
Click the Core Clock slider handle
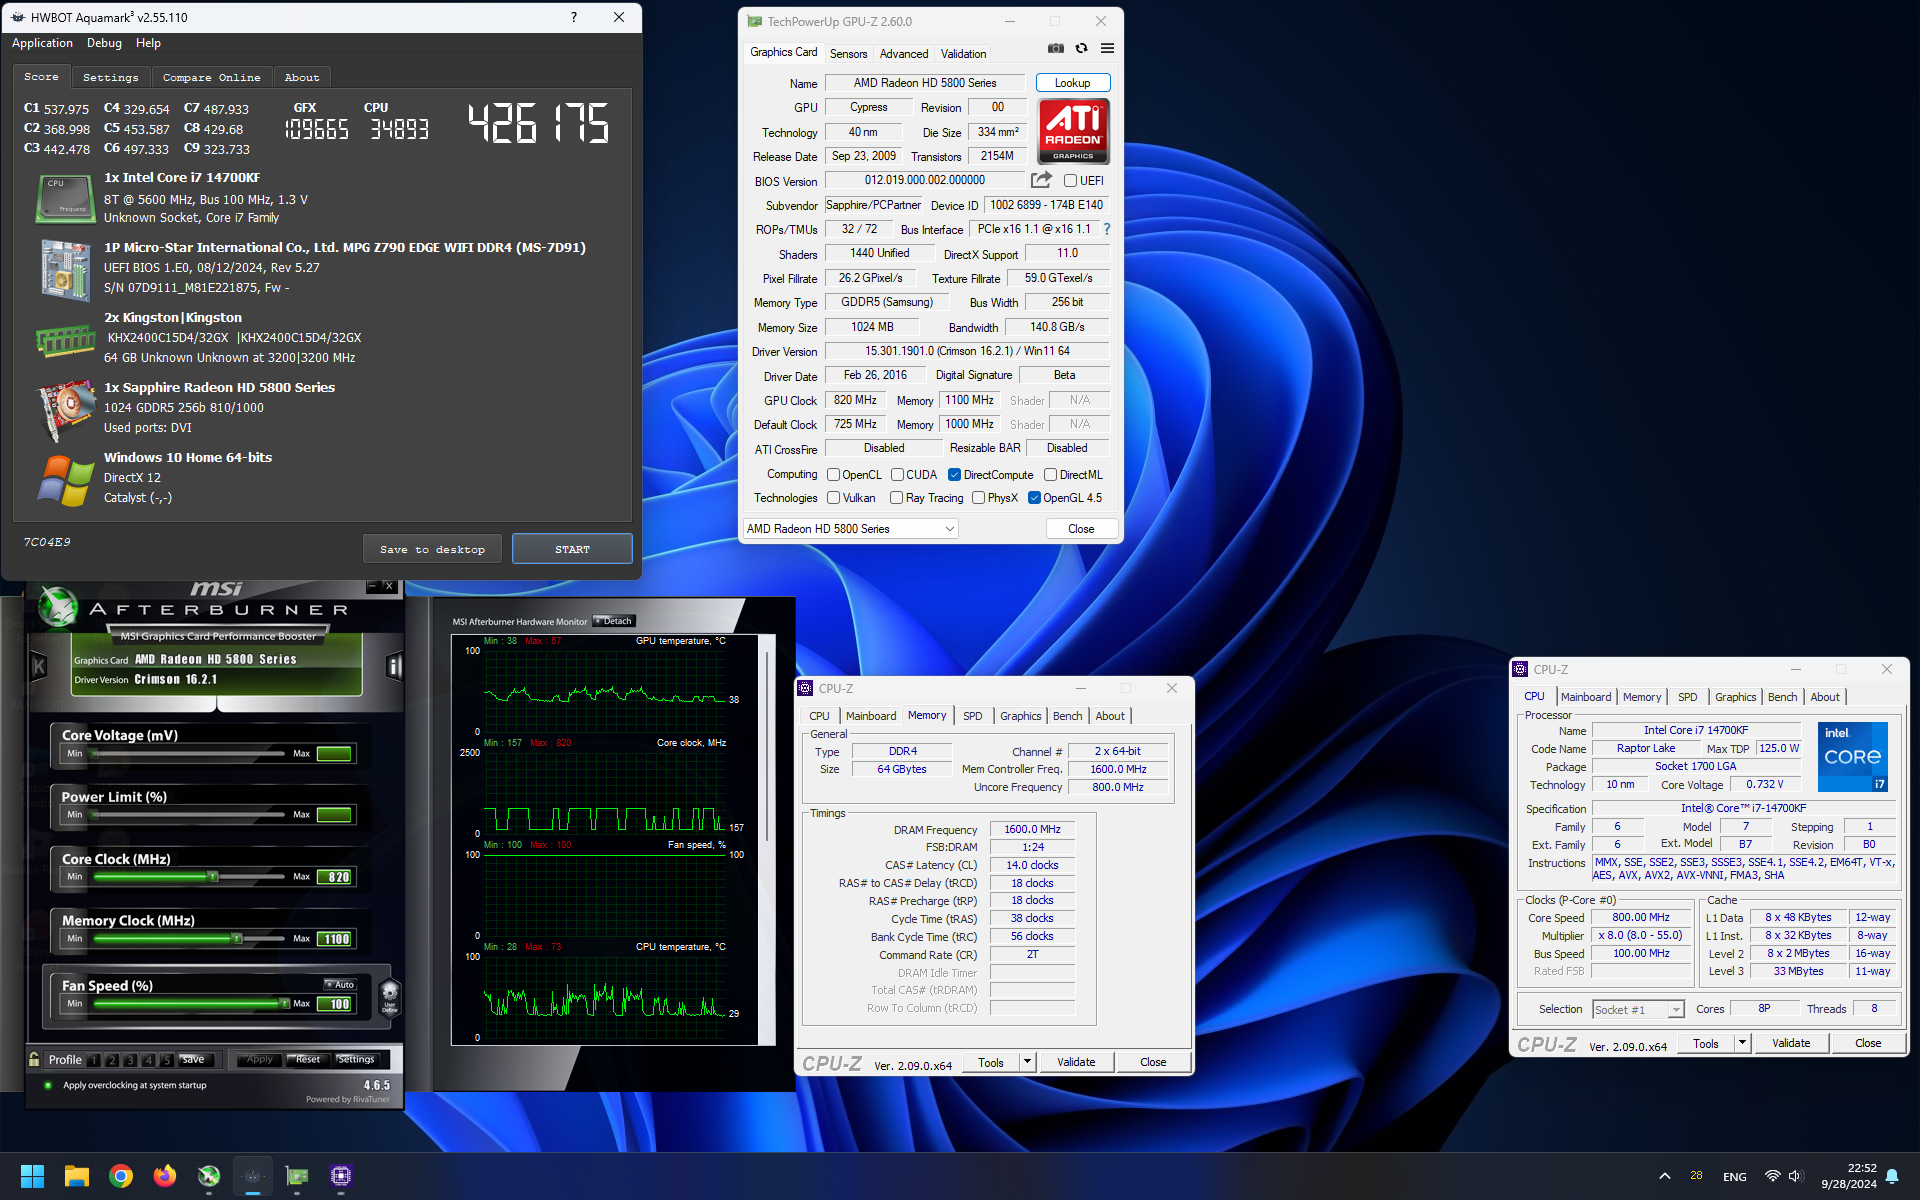point(212,877)
